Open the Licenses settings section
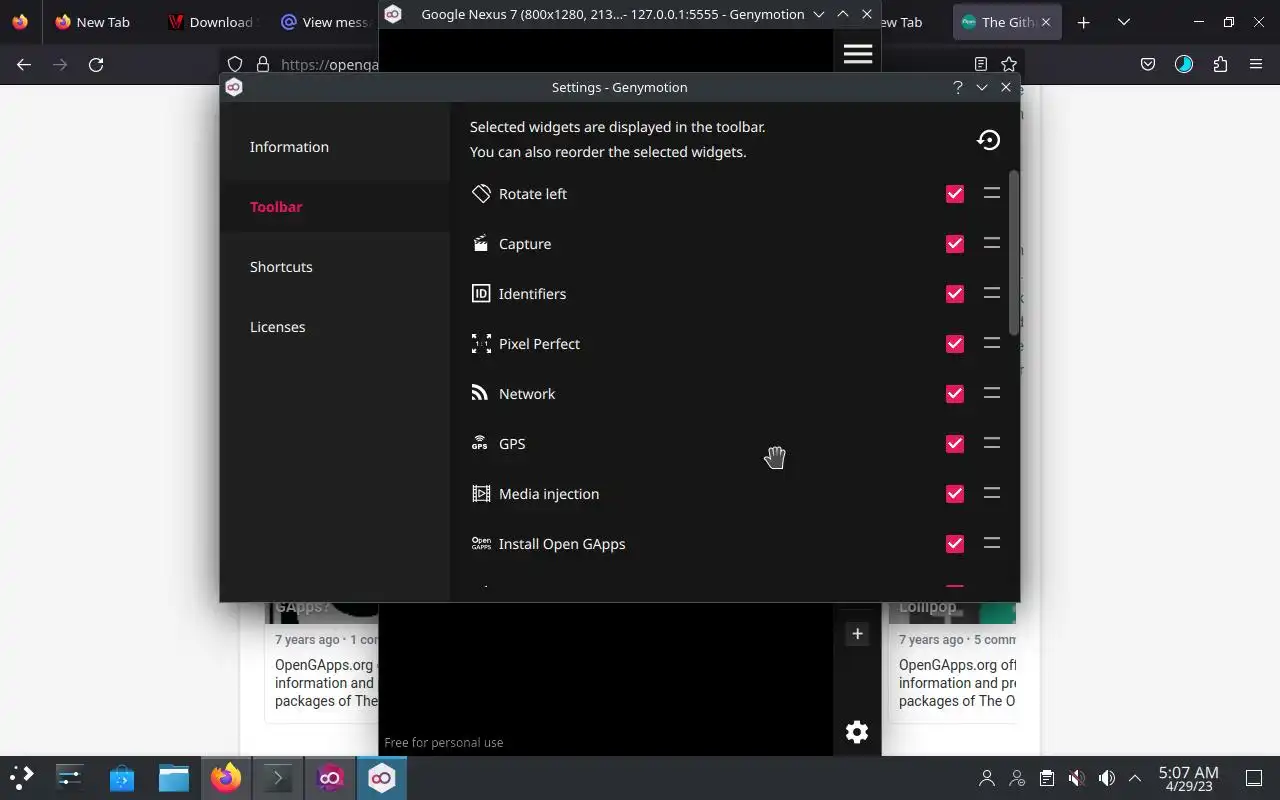Viewport: 1280px width, 800px height. click(x=335, y=327)
